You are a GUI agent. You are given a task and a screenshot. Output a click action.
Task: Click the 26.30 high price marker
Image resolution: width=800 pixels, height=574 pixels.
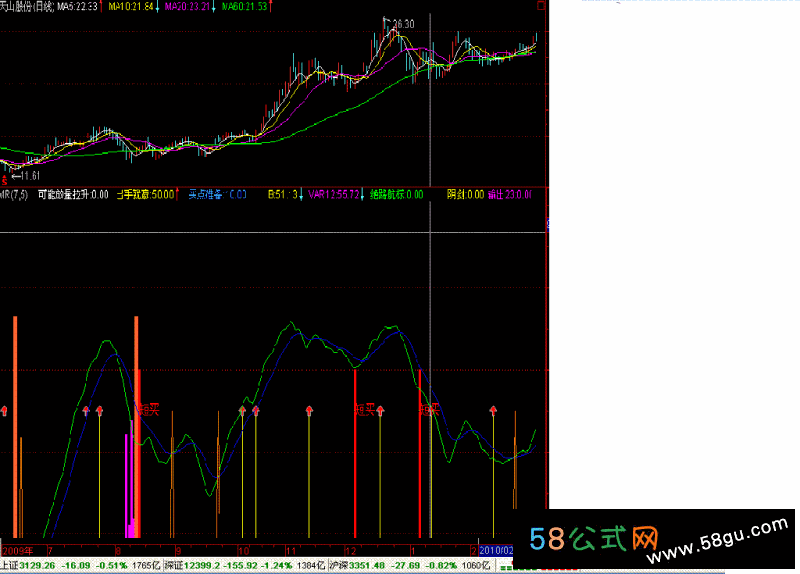point(404,24)
